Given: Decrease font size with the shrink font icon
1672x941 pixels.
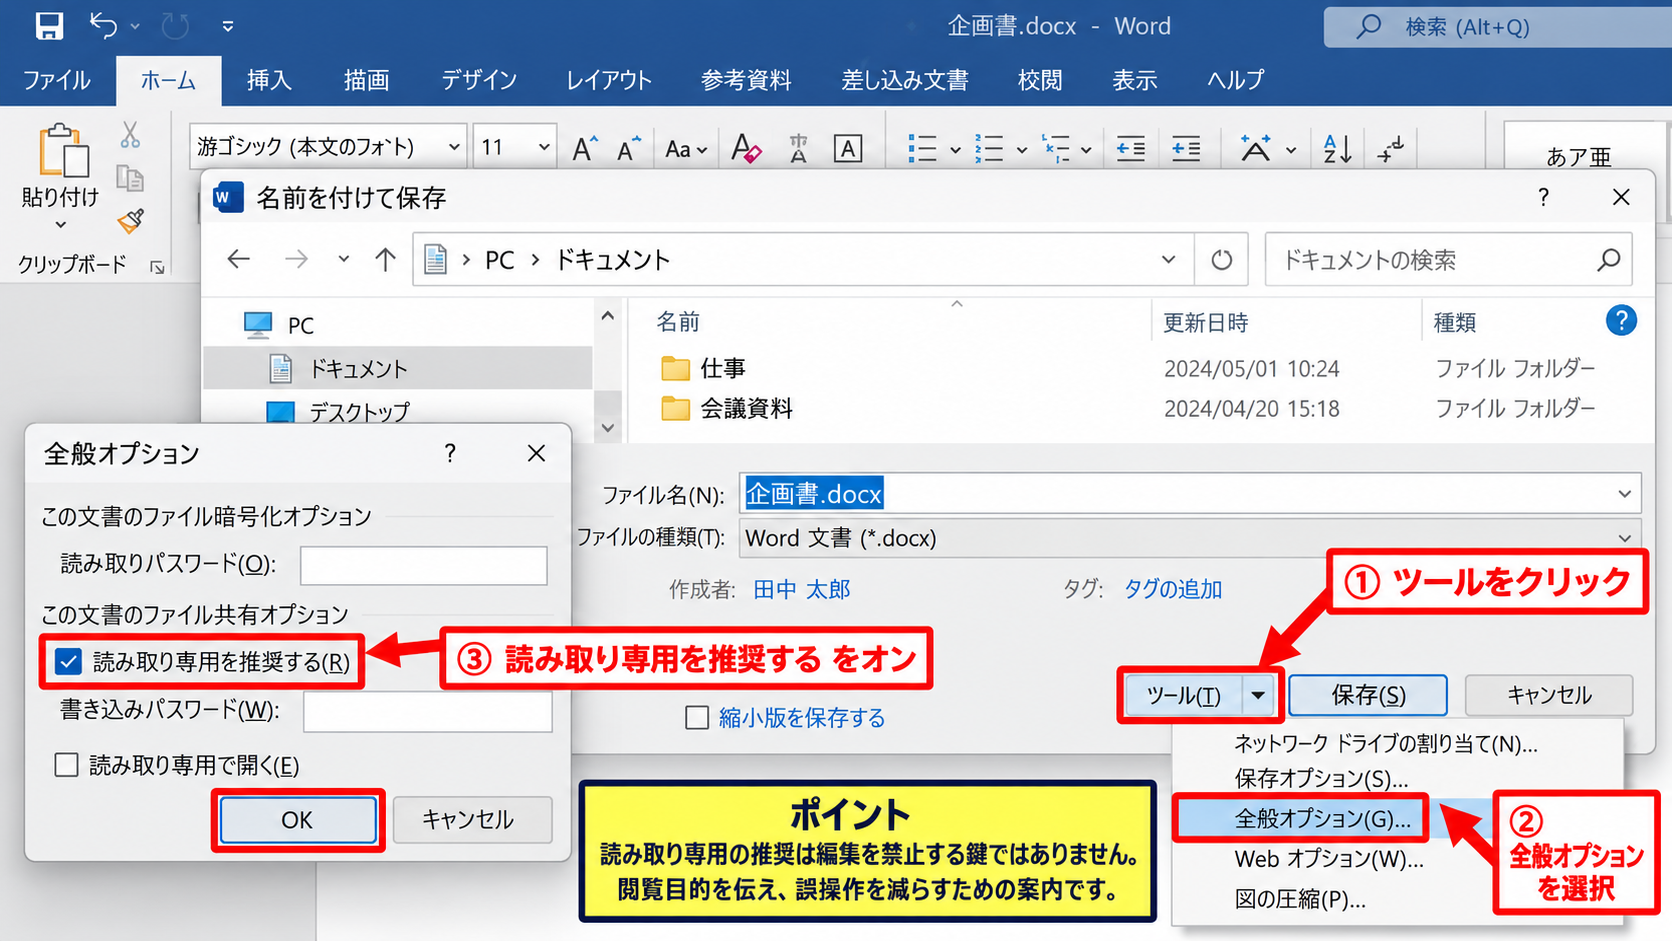Looking at the screenshot, I should (628, 149).
